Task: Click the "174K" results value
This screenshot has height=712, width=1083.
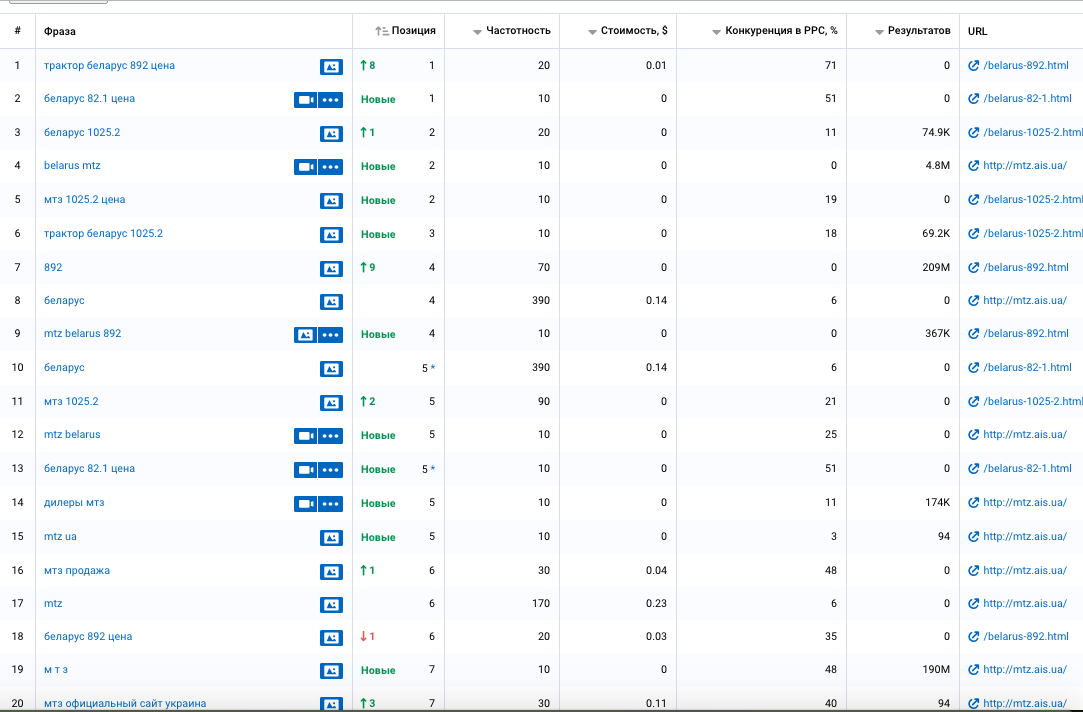Action: (937, 503)
